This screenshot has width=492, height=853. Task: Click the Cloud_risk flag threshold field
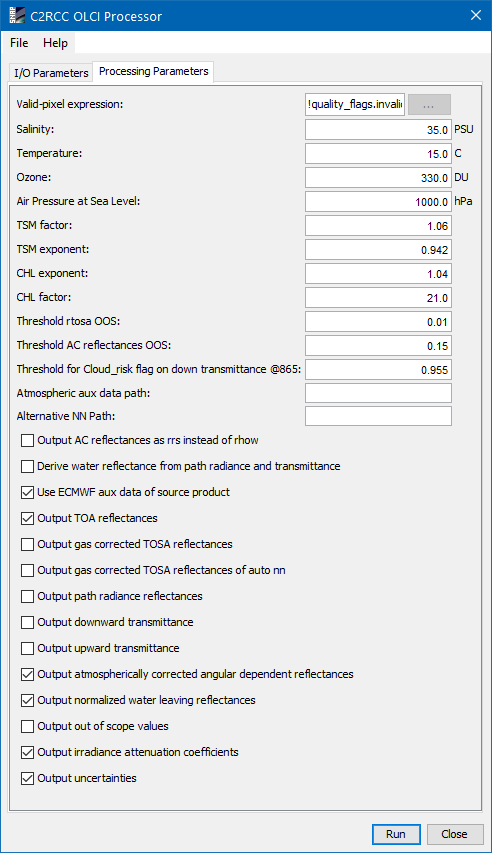(x=378, y=369)
